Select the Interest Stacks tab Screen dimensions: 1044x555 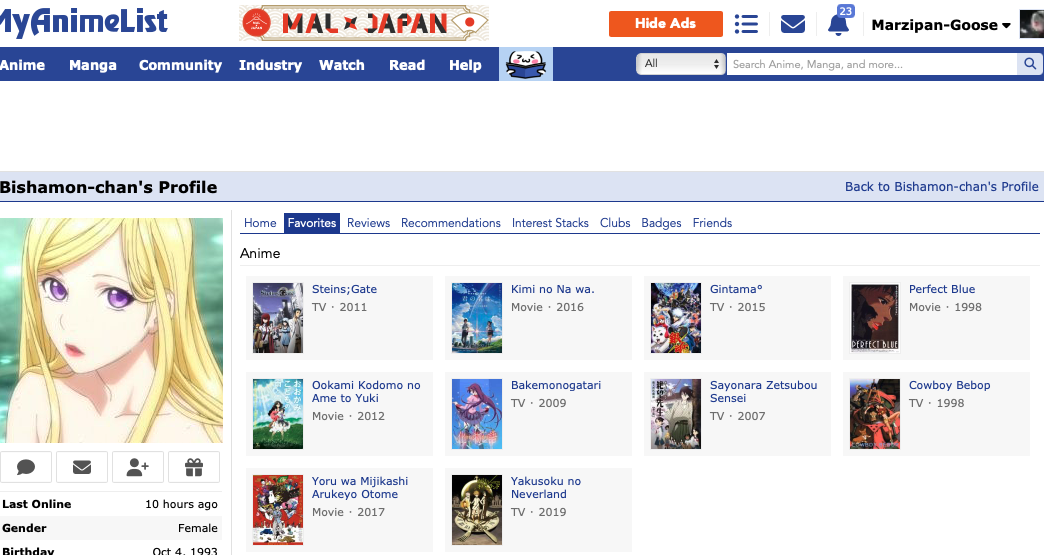pyautogui.click(x=550, y=223)
